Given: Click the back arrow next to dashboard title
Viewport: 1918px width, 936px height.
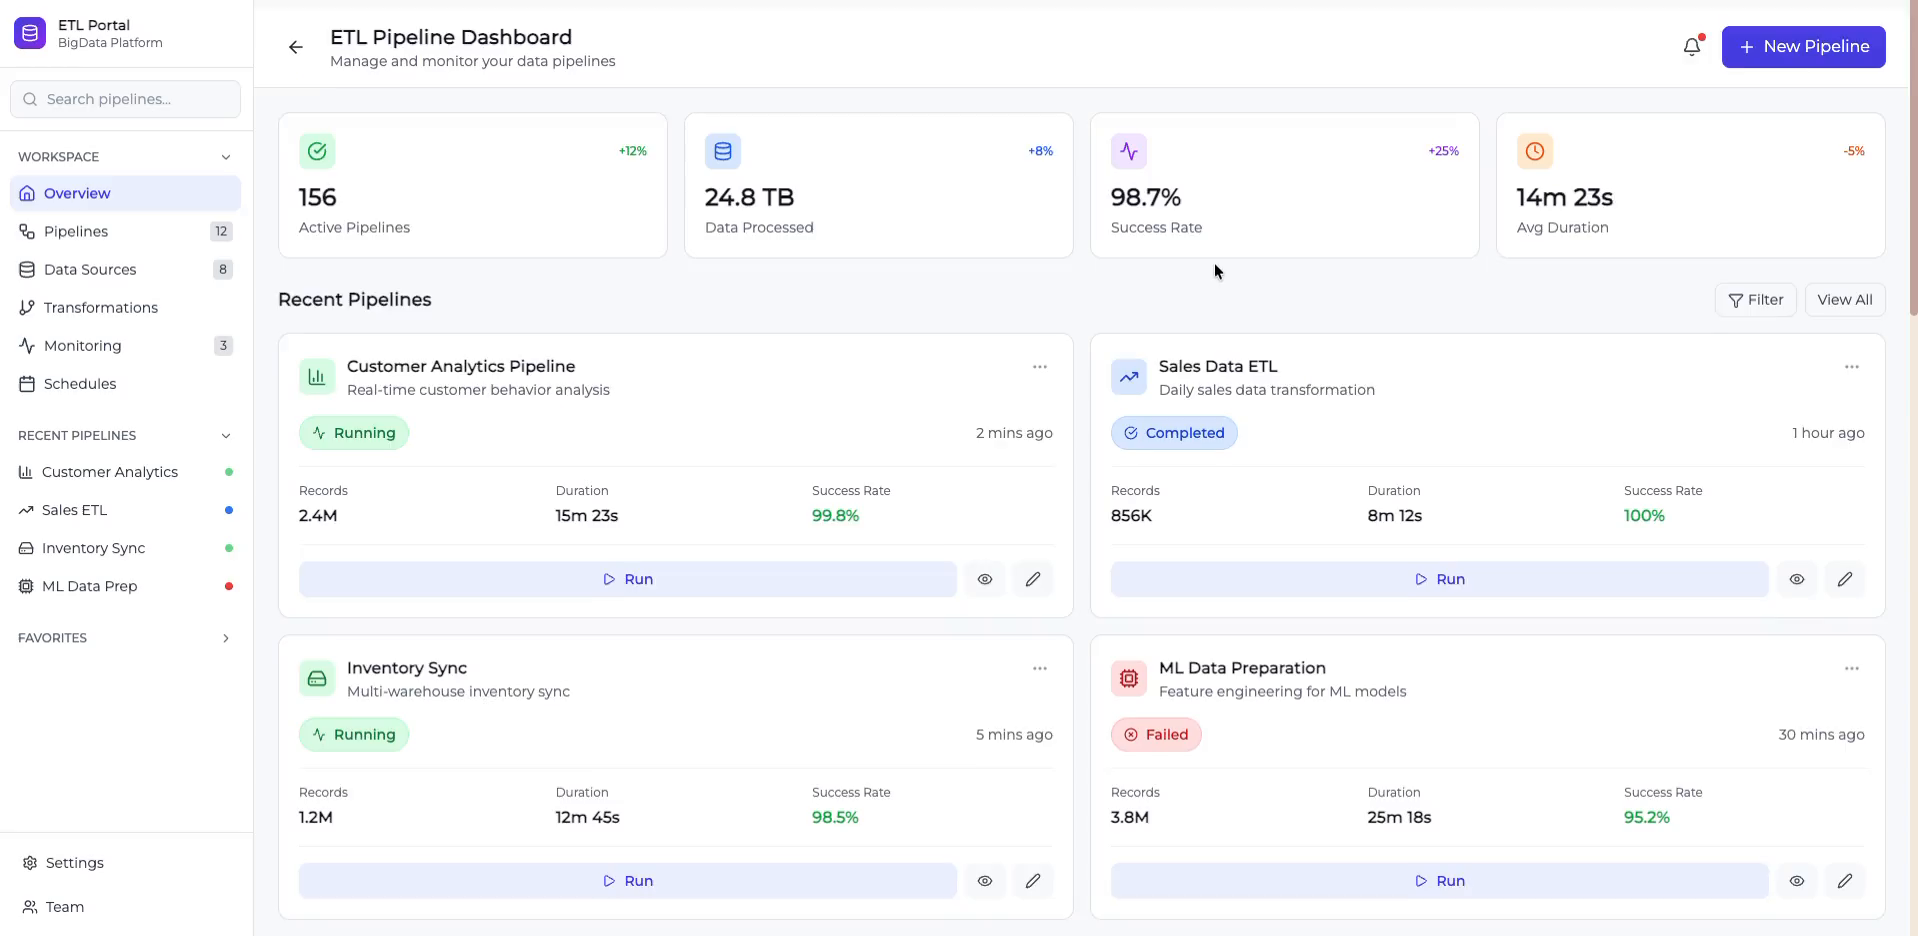Looking at the screenshot, I should tap(295, 47).
